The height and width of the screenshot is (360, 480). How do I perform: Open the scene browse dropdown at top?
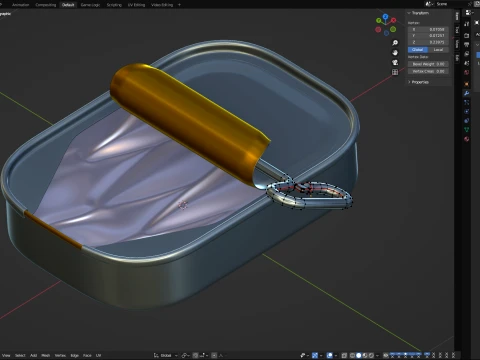(429, 4)
